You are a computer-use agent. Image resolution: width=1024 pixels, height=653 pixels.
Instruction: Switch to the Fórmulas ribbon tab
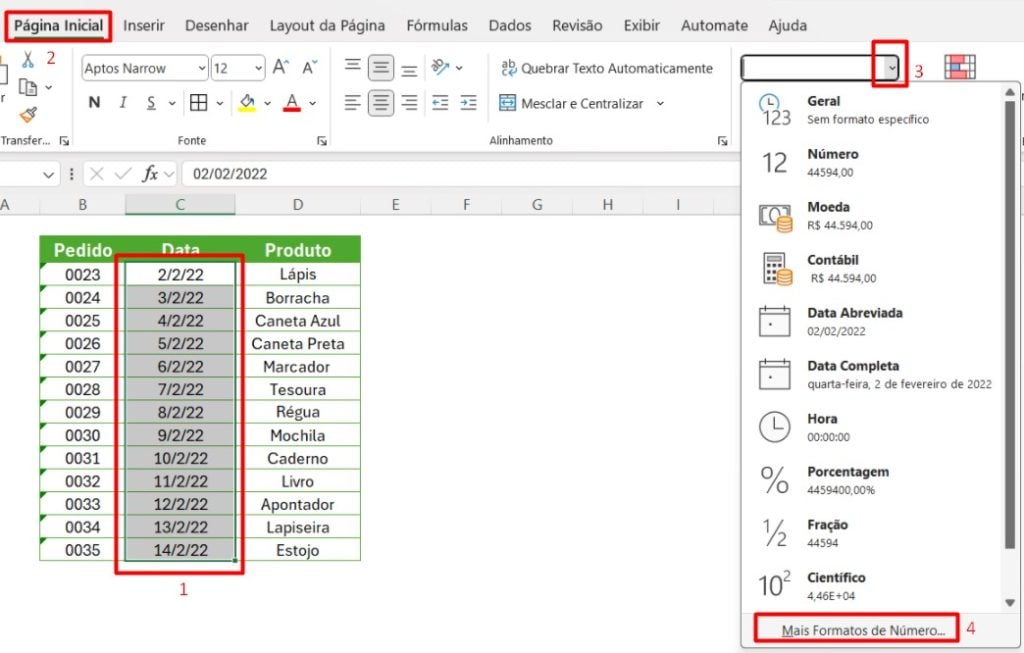coord(437,25)
